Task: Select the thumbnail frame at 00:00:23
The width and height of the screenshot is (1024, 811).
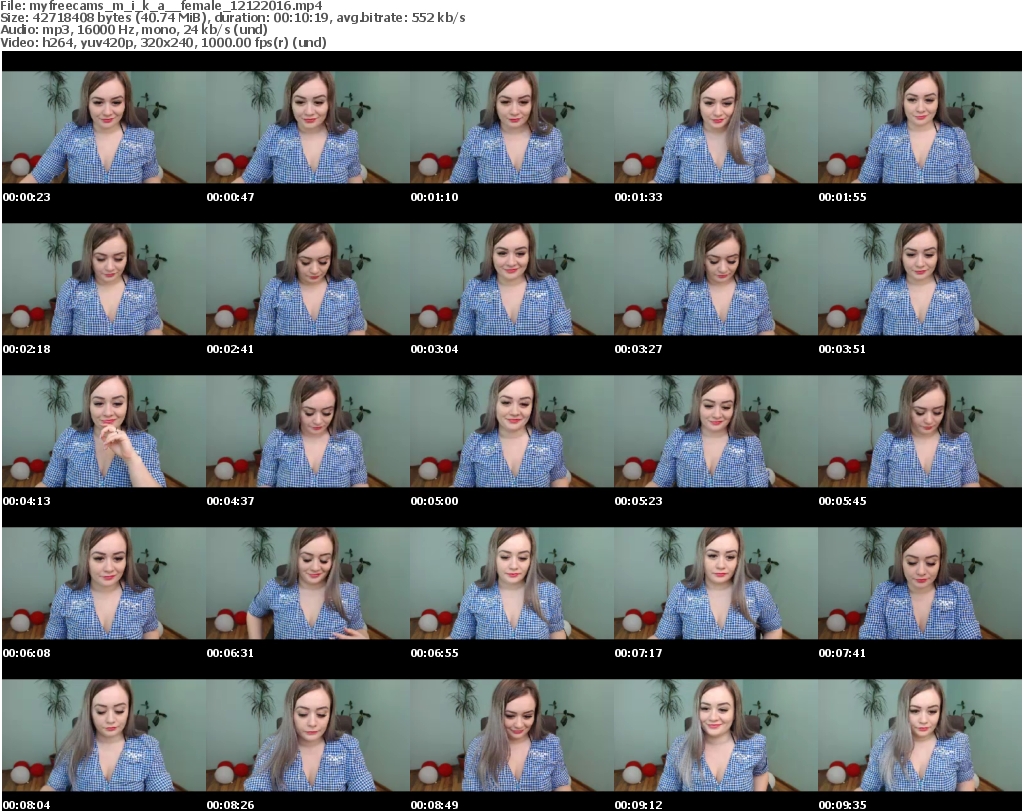Action: [x=104, y=127]
